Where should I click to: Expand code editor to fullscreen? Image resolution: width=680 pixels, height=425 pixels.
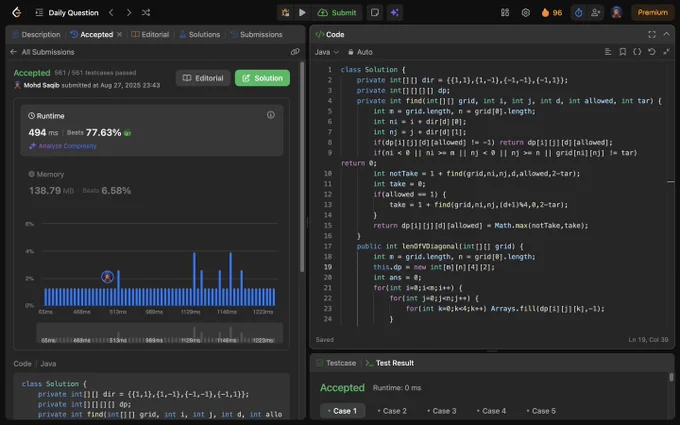(x=652, y=34)
